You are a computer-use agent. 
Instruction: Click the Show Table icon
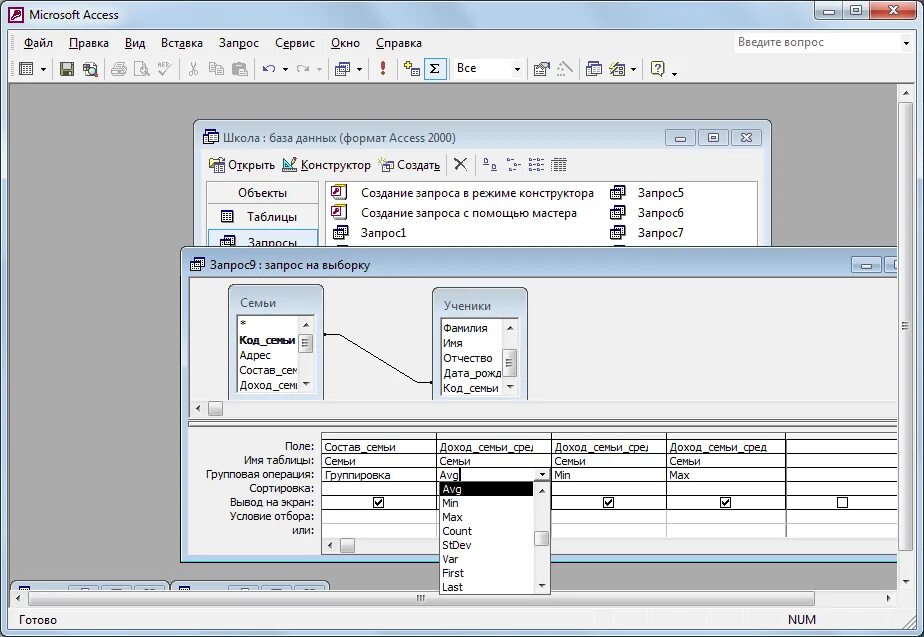[411, 69]
